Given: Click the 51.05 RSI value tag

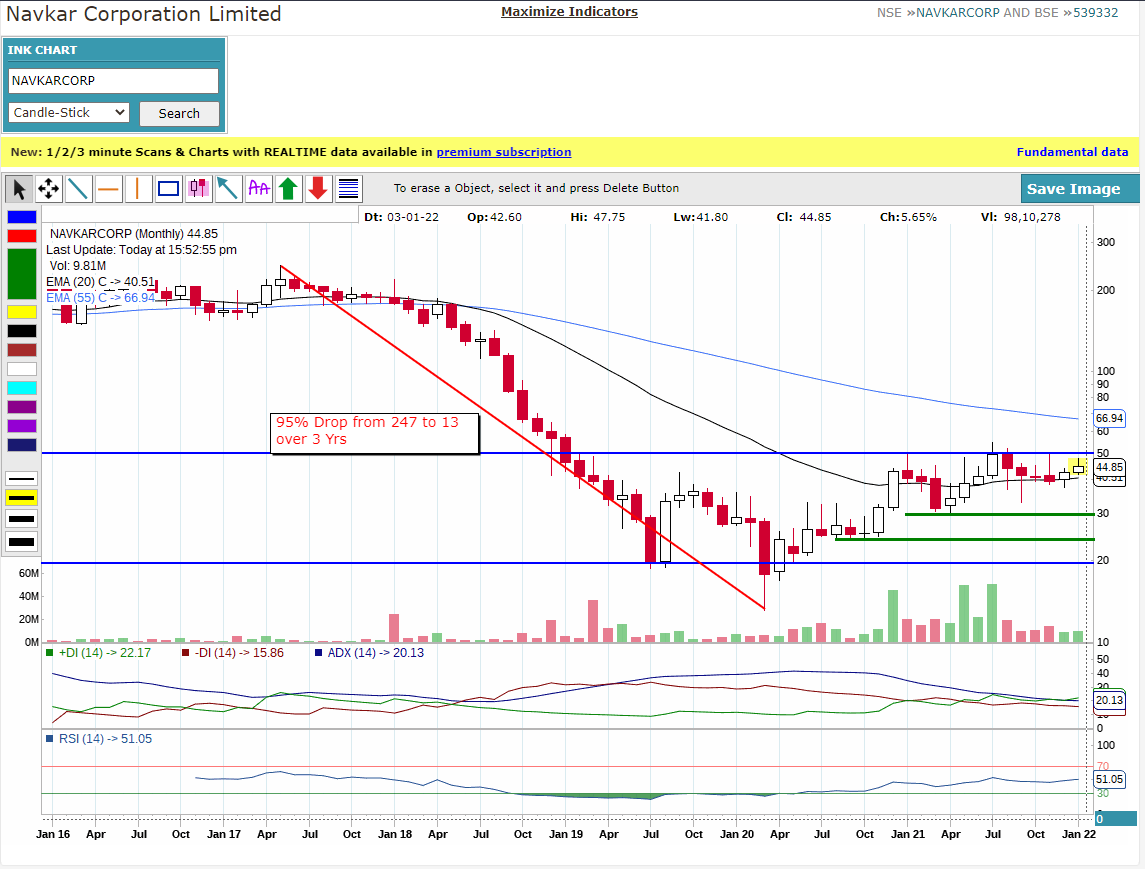Looking at the screenshot, I should (1109, 779).
